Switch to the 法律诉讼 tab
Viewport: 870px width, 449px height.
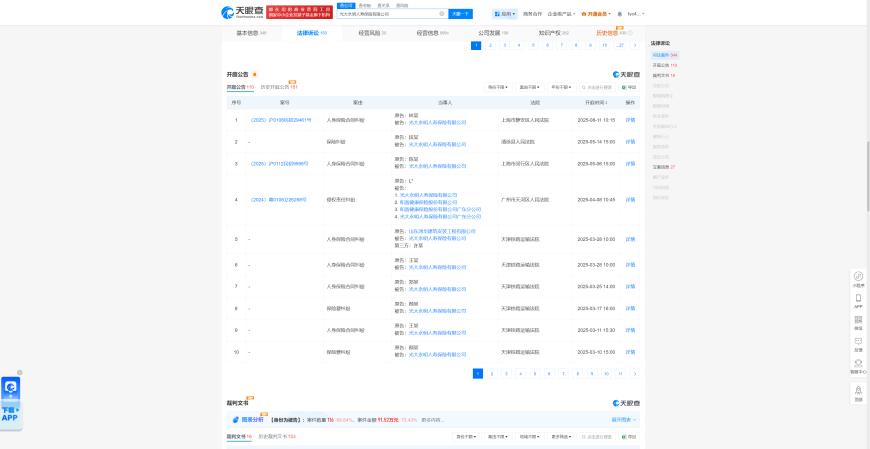(311, 33)
